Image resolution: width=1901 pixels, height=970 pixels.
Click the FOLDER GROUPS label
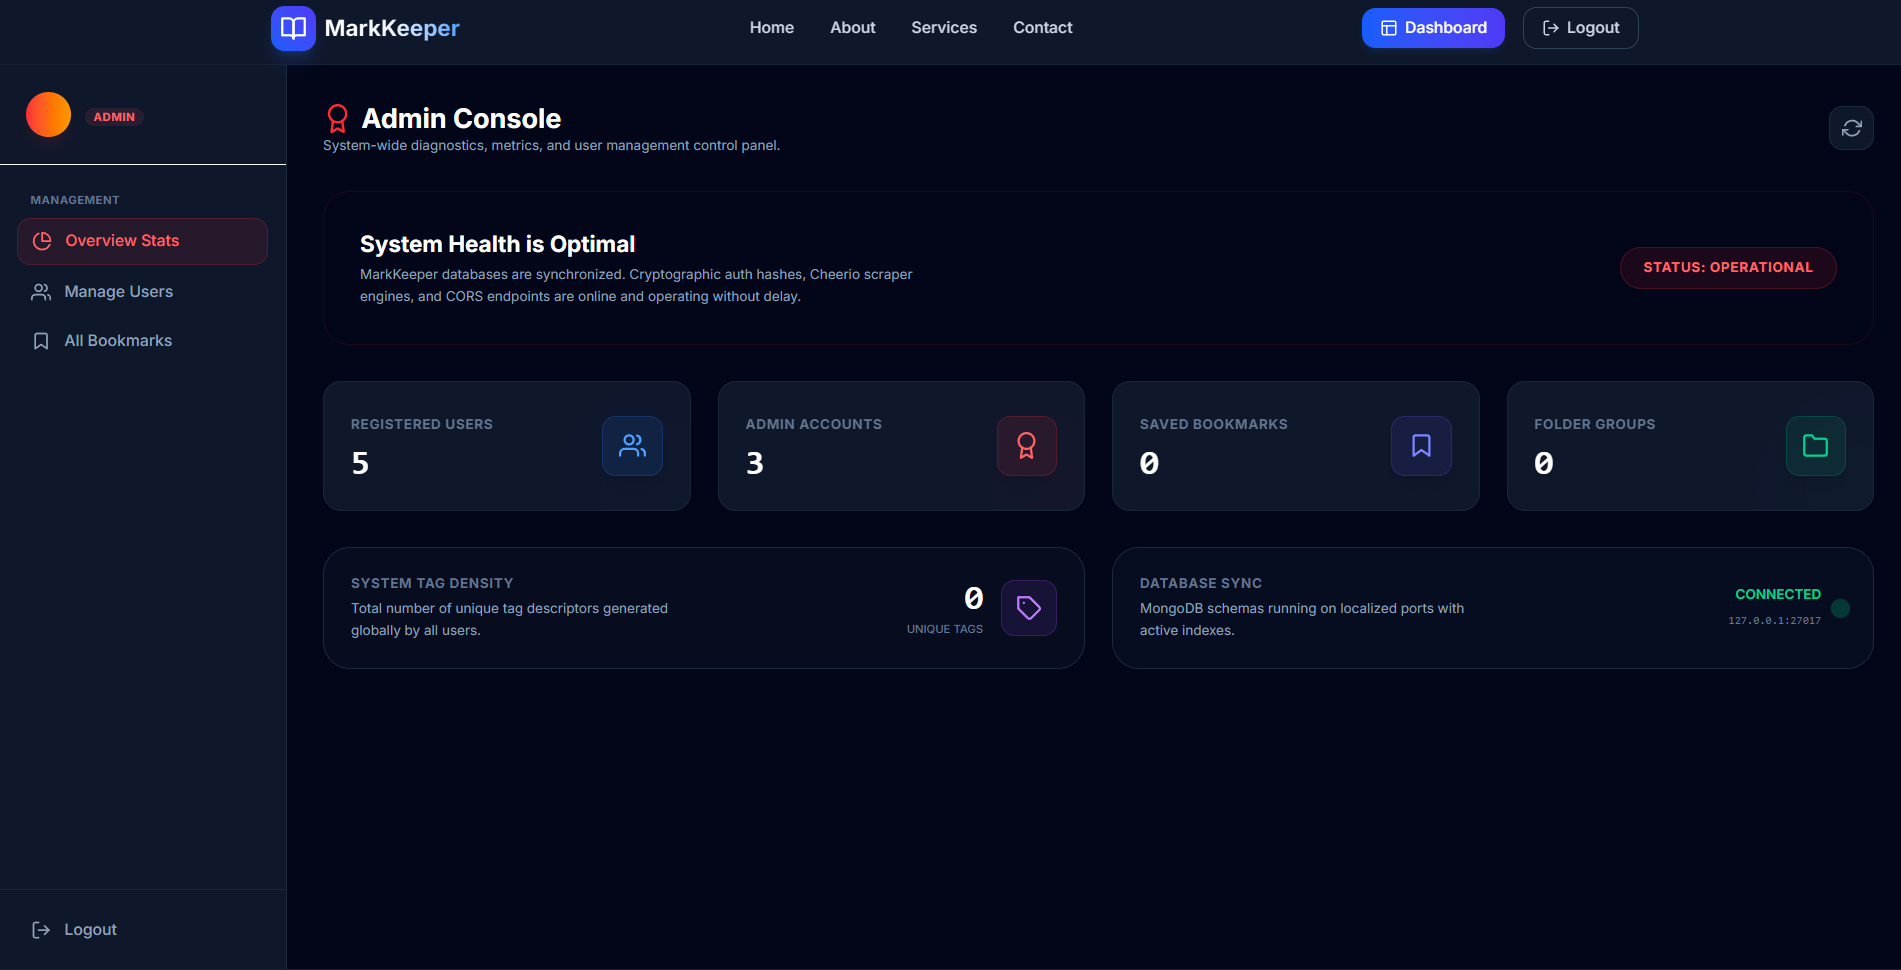1595,424
